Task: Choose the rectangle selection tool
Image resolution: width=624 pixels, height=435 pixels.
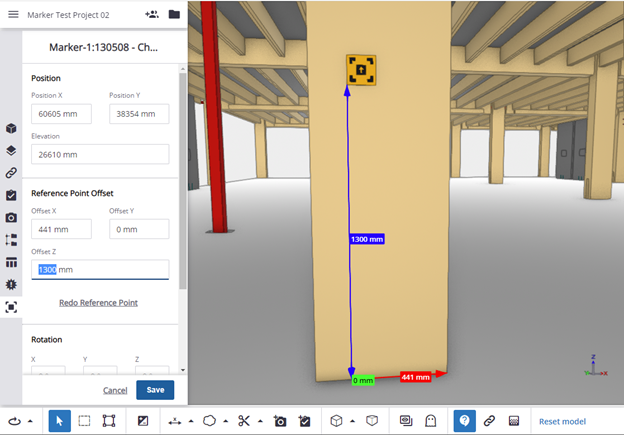Action: (x=84, y=421)
